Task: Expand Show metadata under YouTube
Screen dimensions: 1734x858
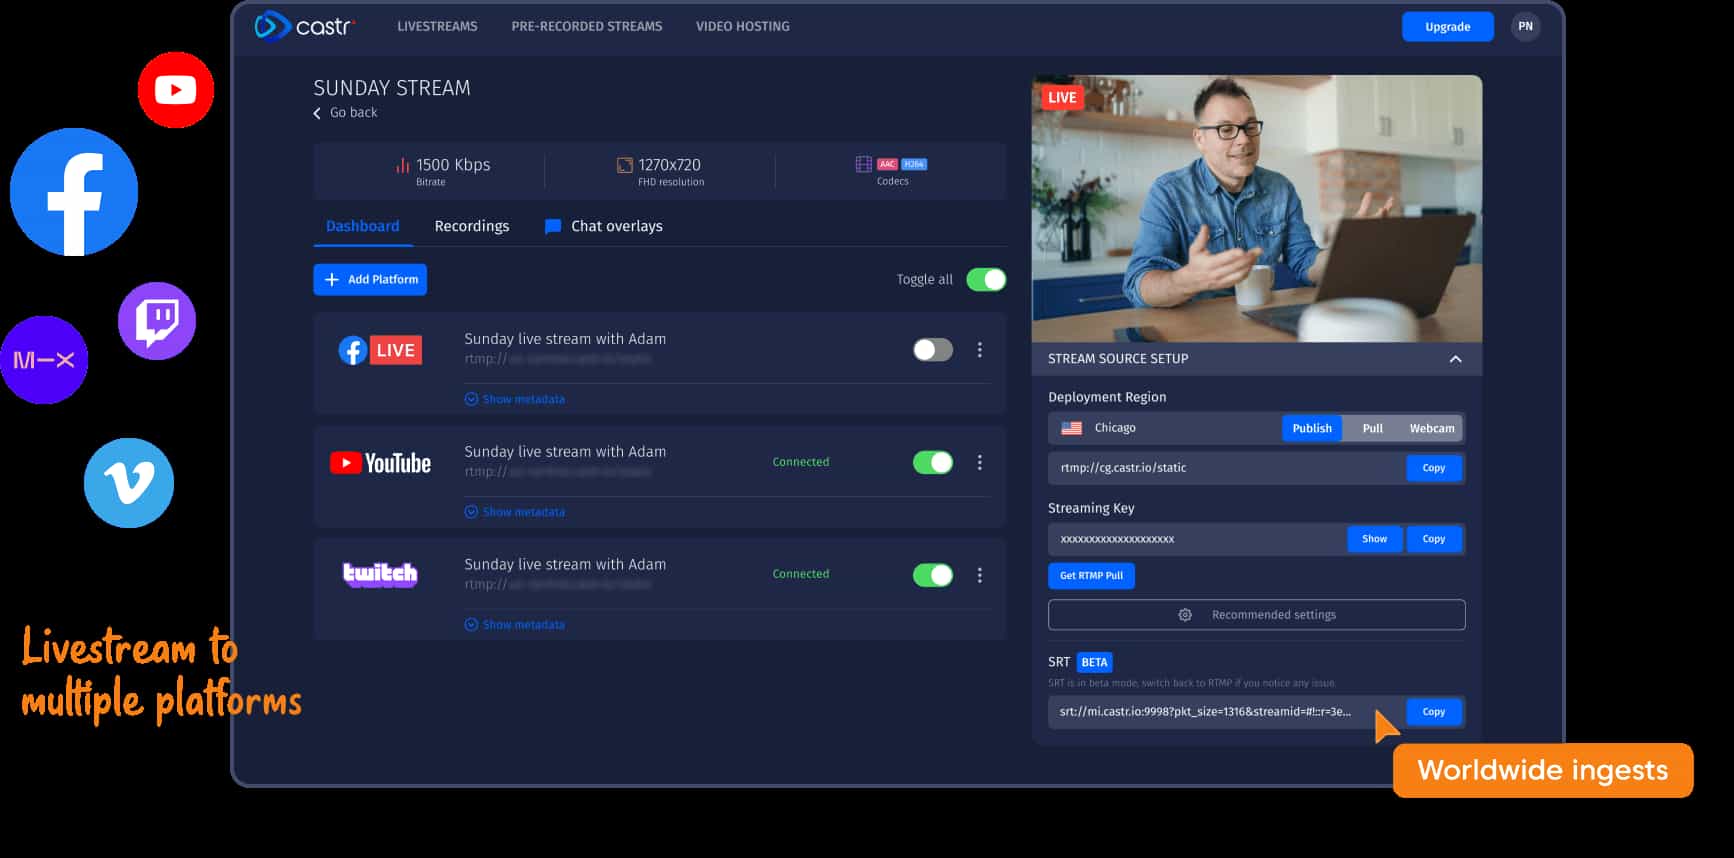Action: click(515, 512)
